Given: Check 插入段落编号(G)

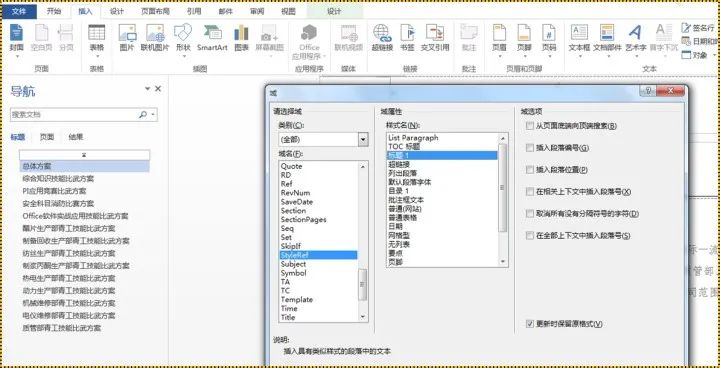Looking at the screenshot, I should click(530, 147).
